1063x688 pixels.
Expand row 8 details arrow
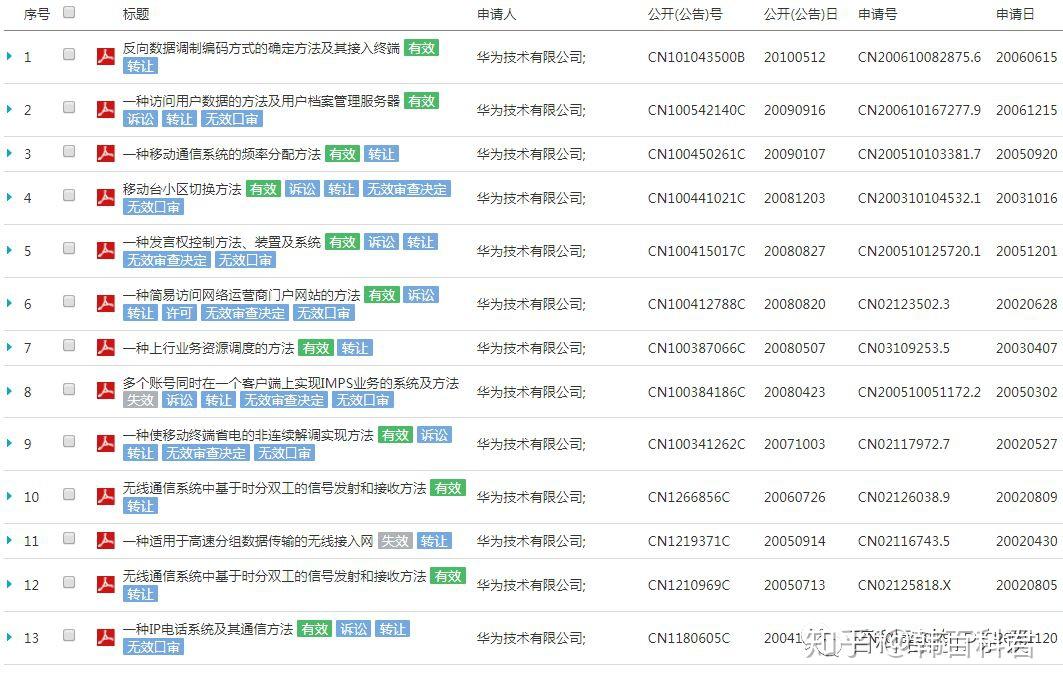pyautogui.click(x=9, y=391)
